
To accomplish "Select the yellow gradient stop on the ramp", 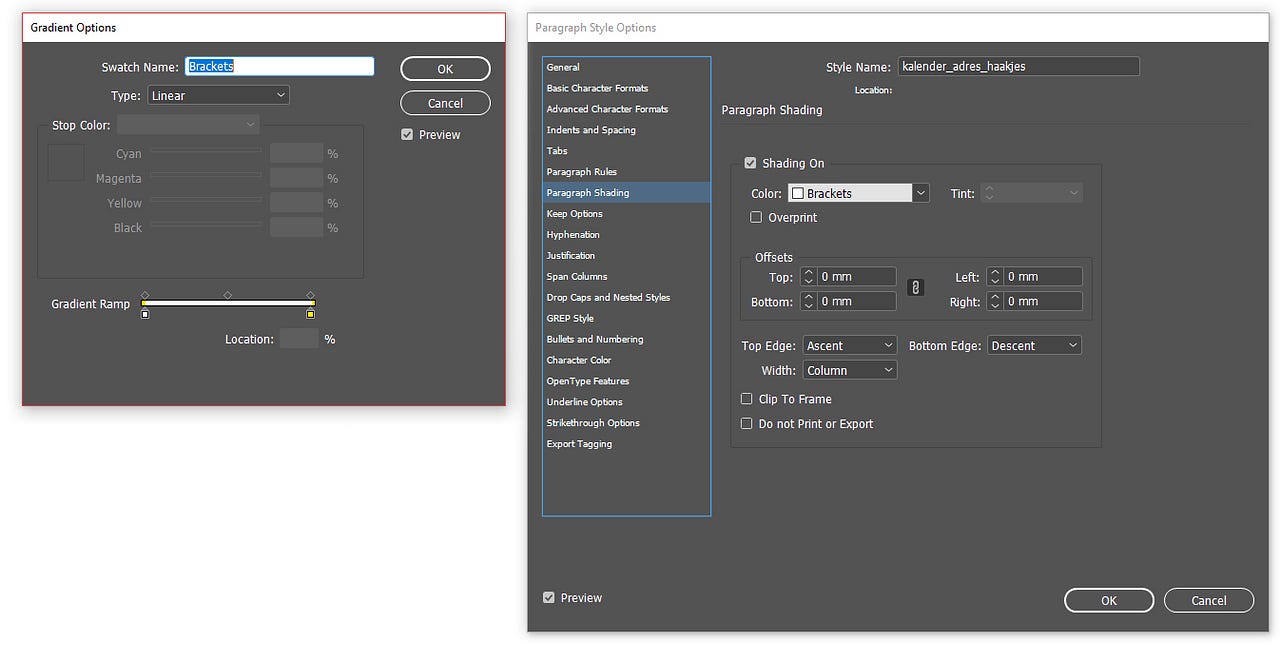I will point(310,313).
